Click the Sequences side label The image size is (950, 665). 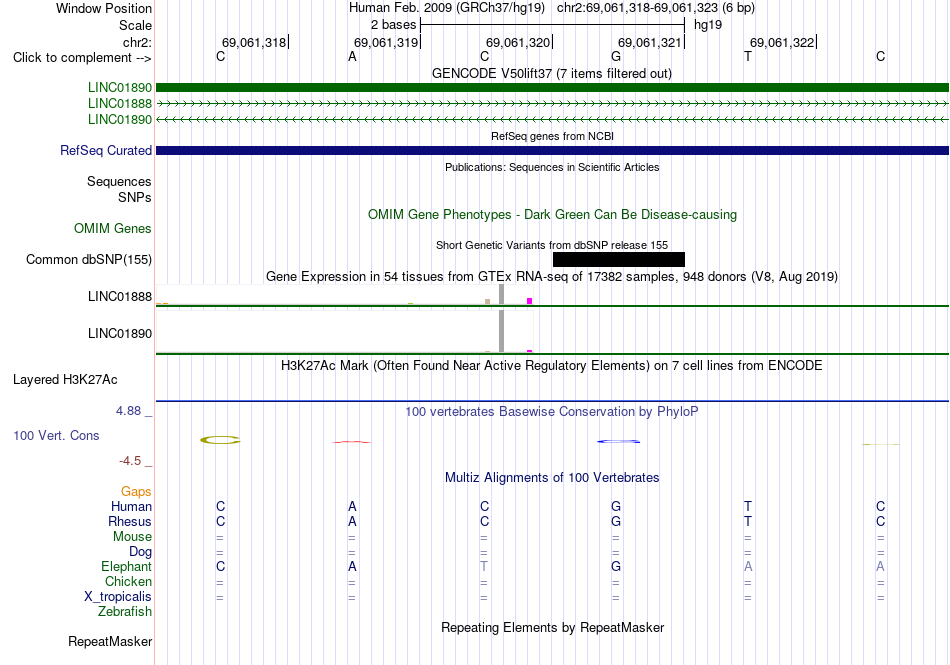pos(119,182)
